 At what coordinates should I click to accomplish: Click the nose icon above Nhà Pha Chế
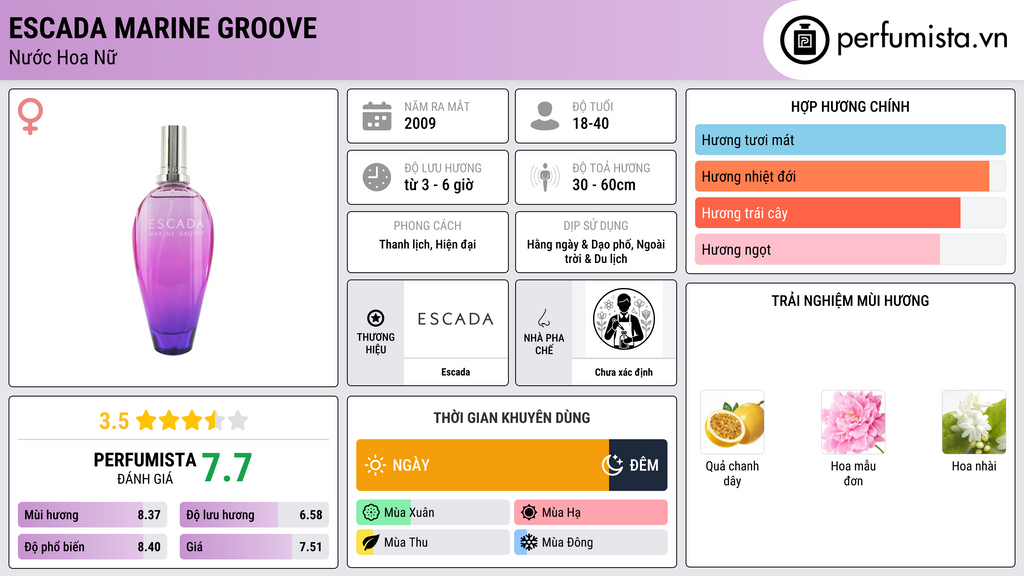[x=543, y=318]
